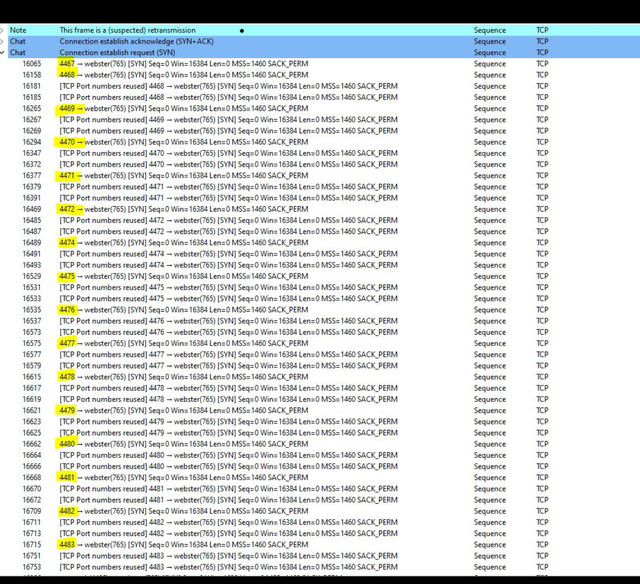Select packet 16269 entry
Screen dimensions: 640x584
pyautogui.click(x=320, y=131)
